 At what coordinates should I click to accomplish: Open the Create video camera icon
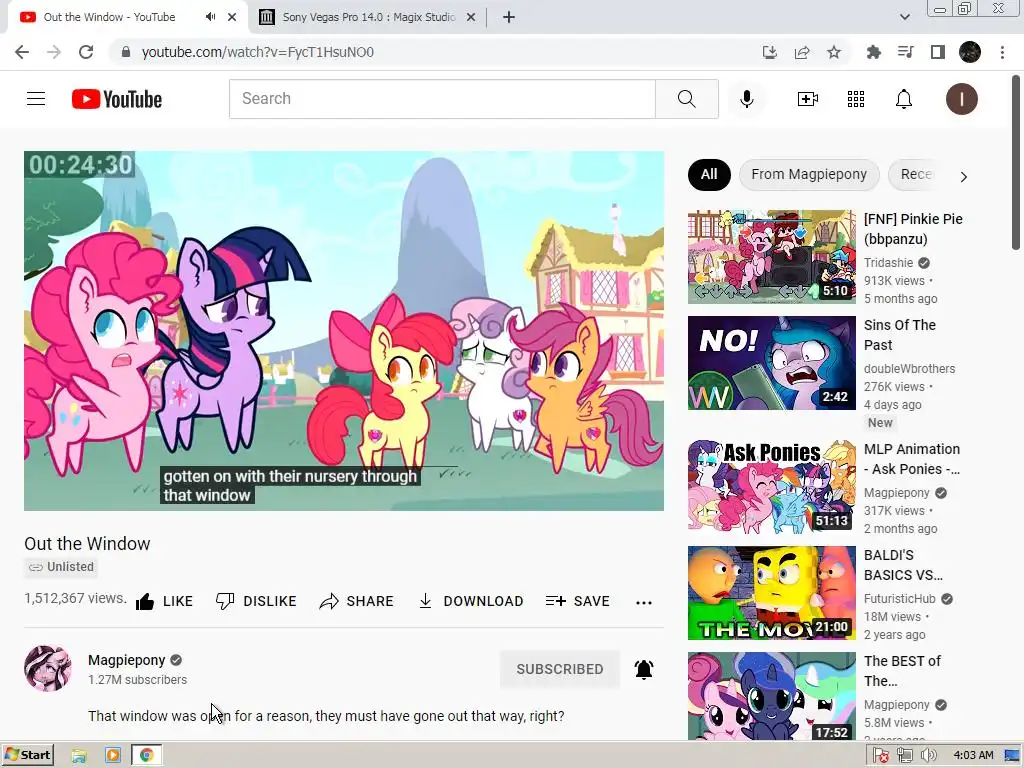point(807,99)
